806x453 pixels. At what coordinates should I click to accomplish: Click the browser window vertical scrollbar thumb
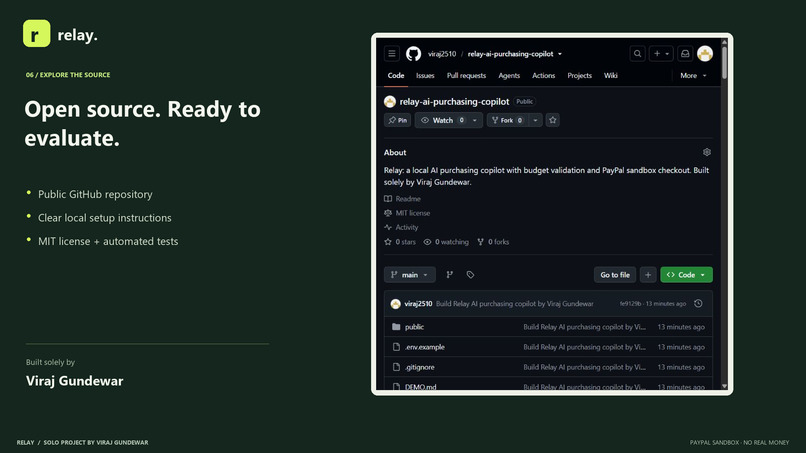[724, 62]
